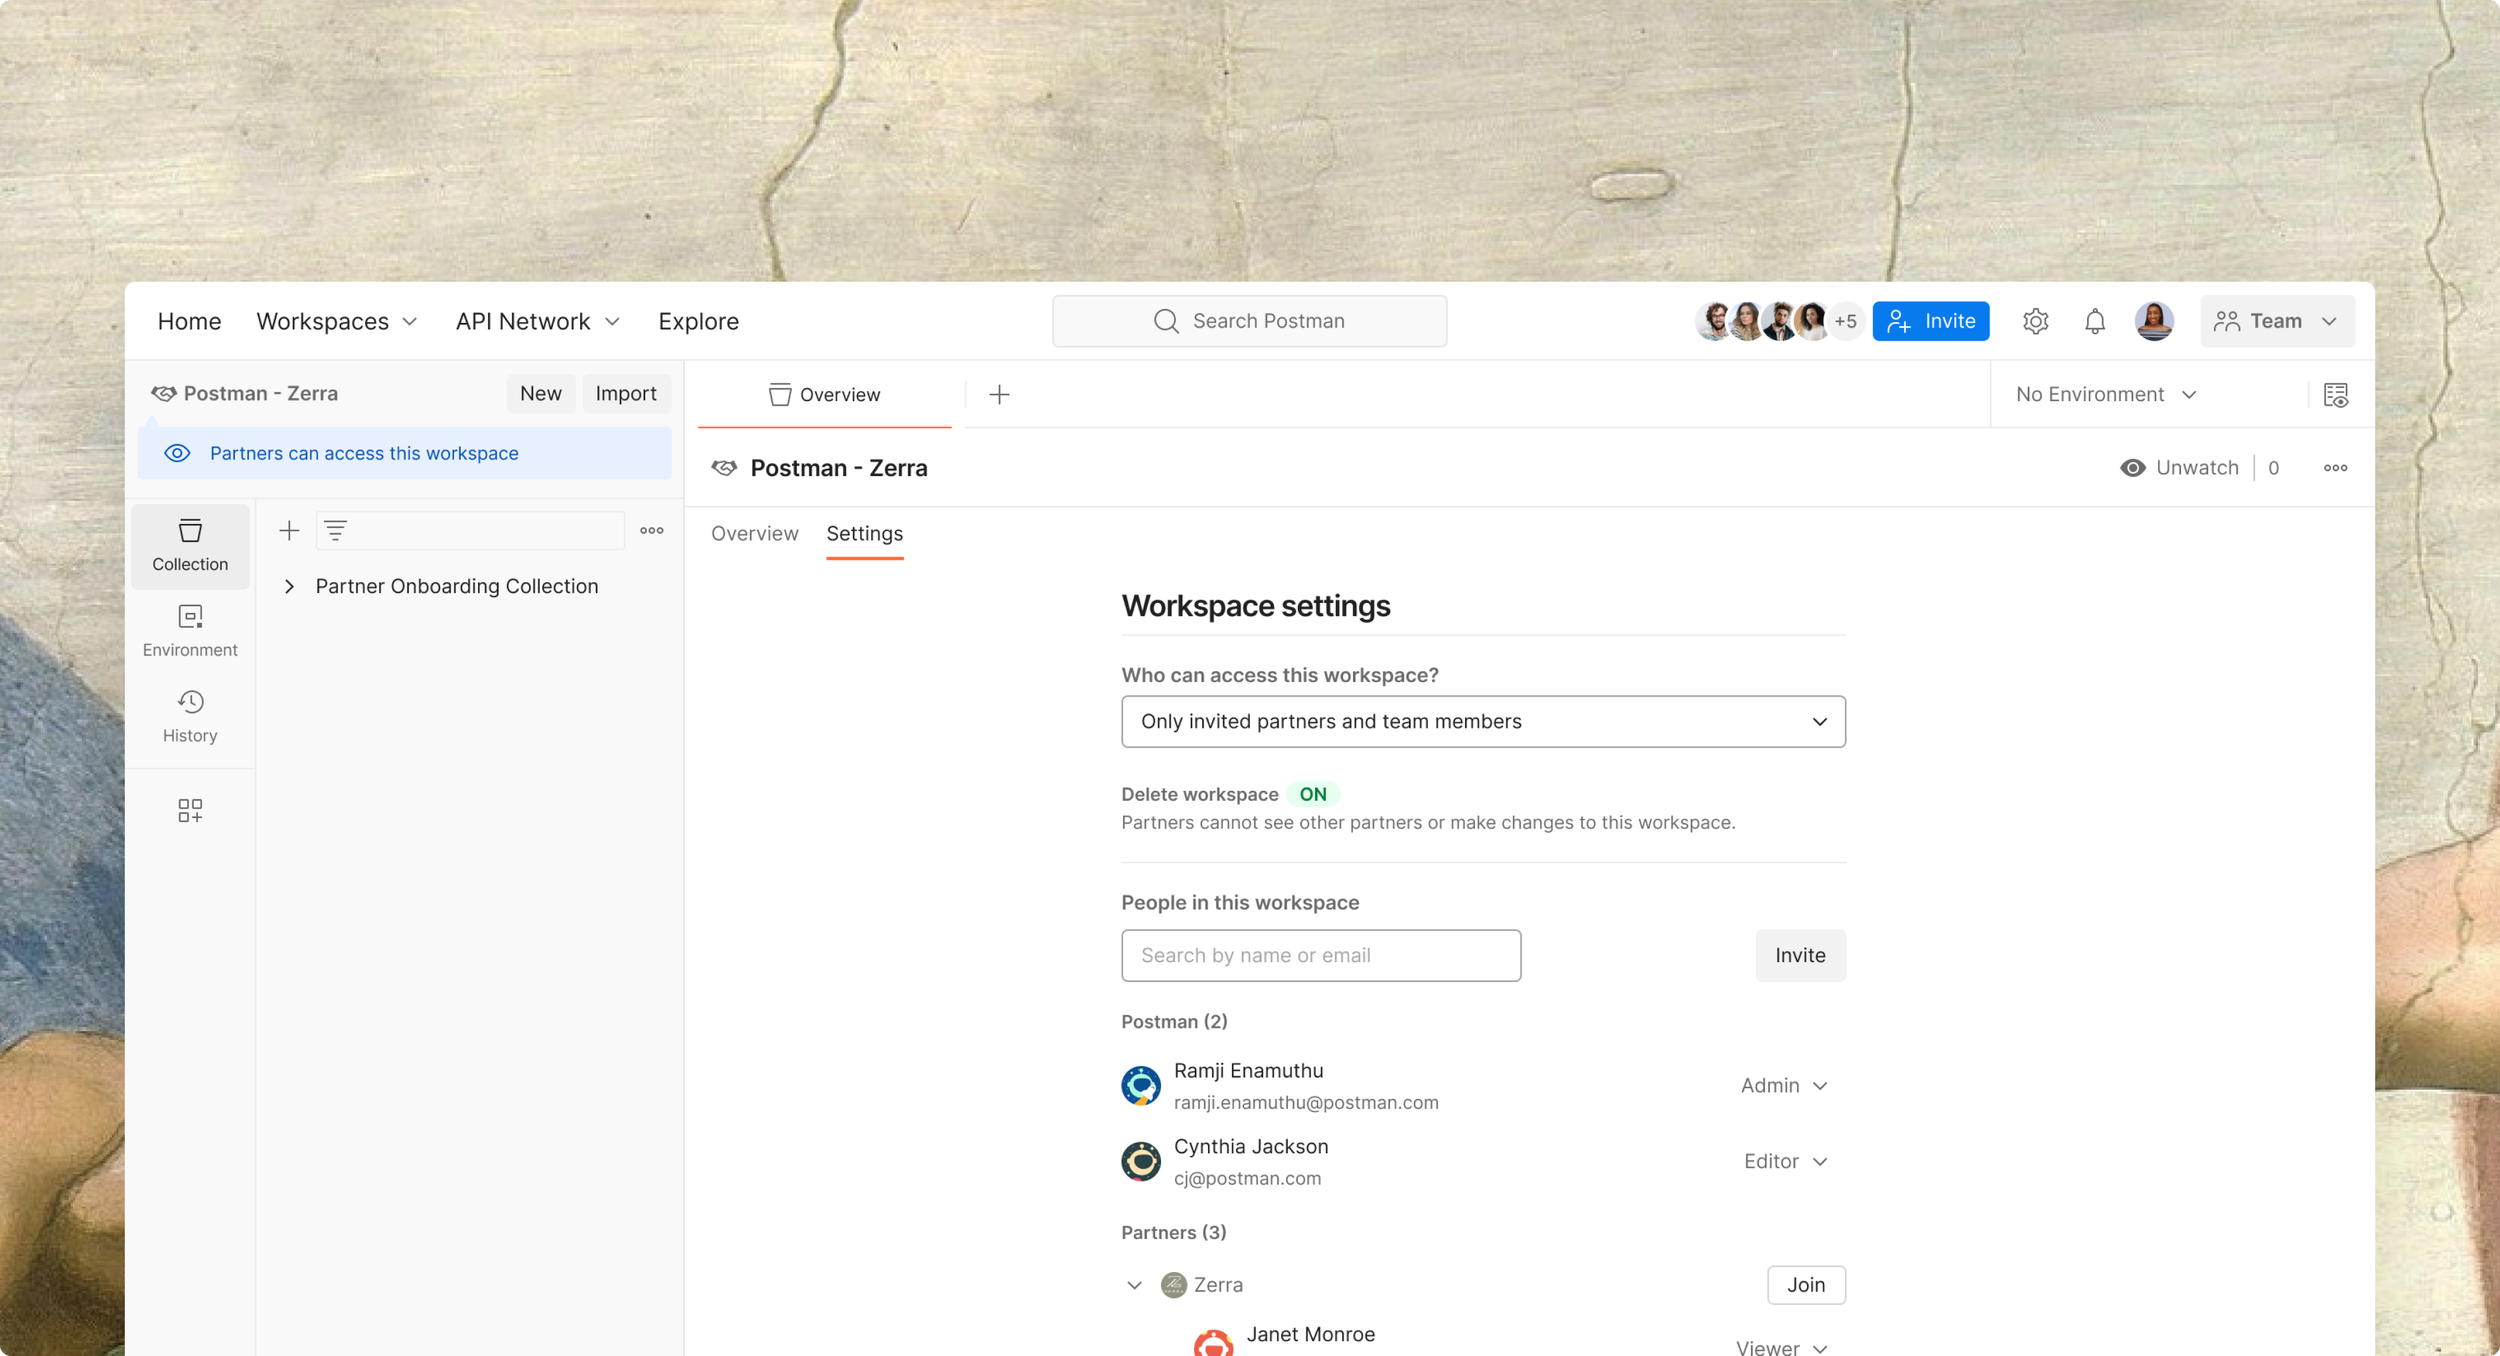The width and height of the screenshot is (2500, 1356).
Task: Click the blue Invite button
Action: (1930, 321)
